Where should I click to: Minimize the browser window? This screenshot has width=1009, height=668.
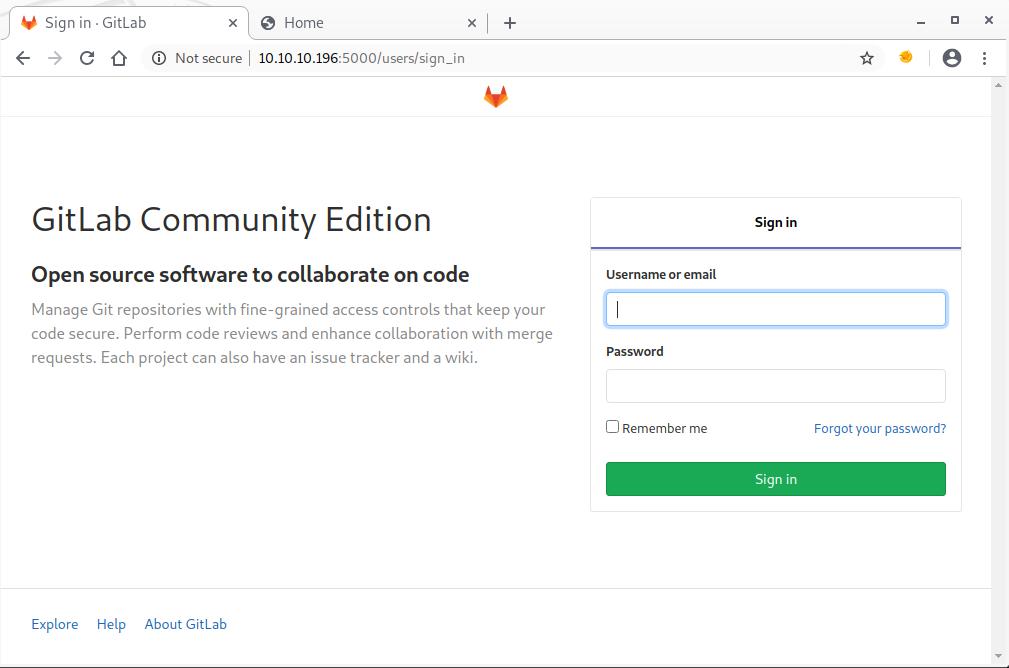(x=921, y=23)
